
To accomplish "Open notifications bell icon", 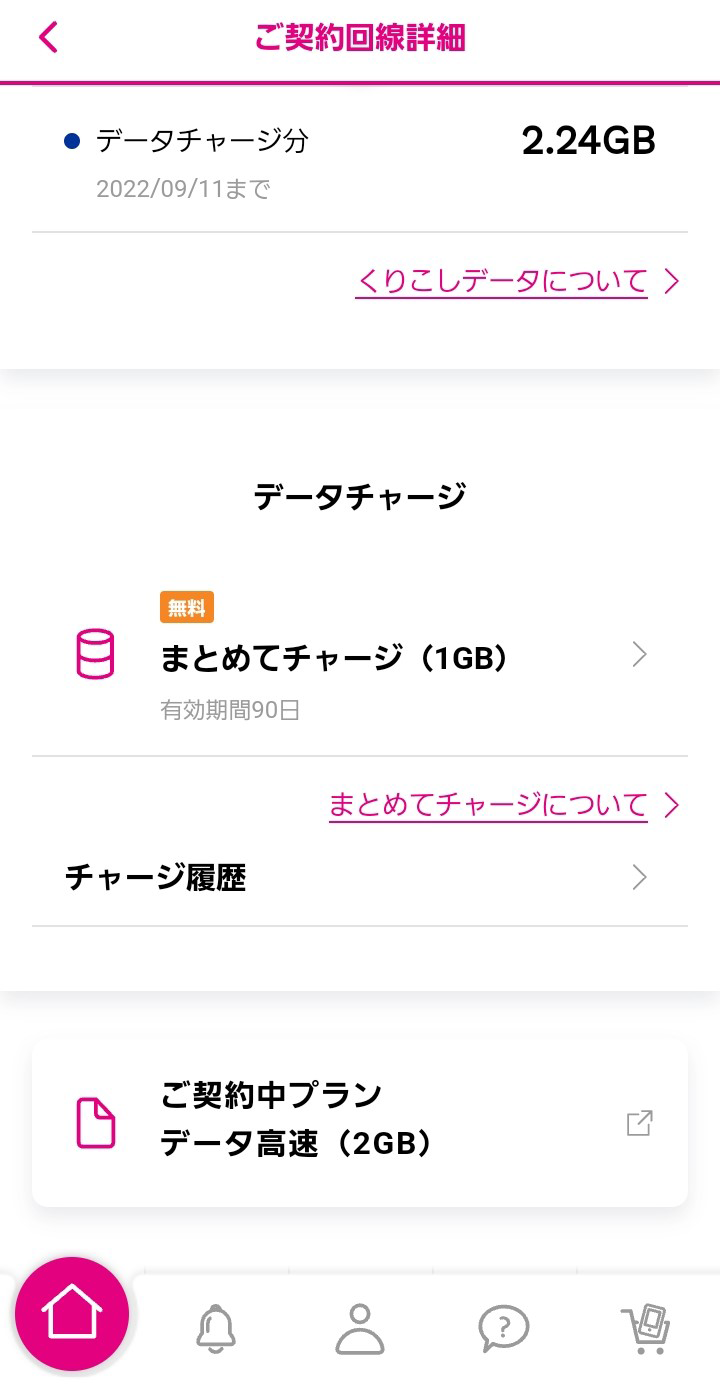I will [215, 1327].
